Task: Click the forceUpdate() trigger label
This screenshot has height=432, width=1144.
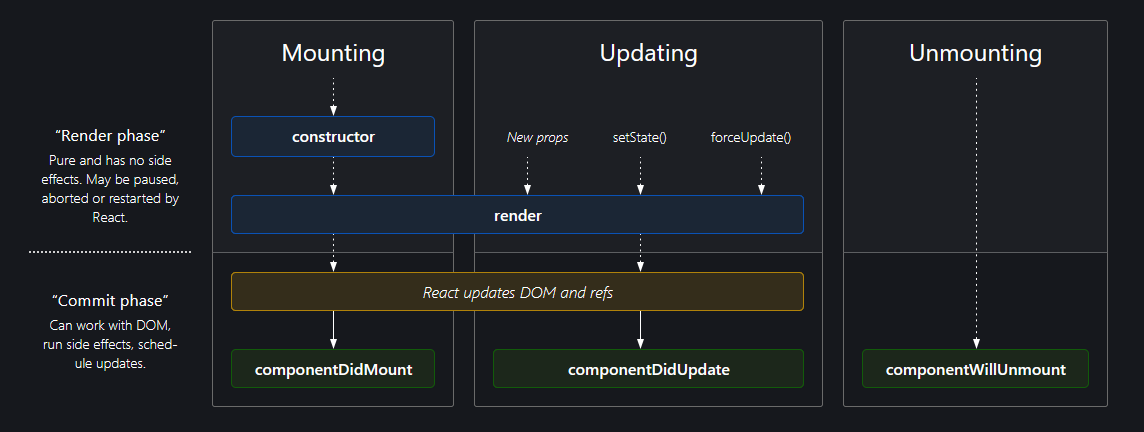Action: pos(751,137)
